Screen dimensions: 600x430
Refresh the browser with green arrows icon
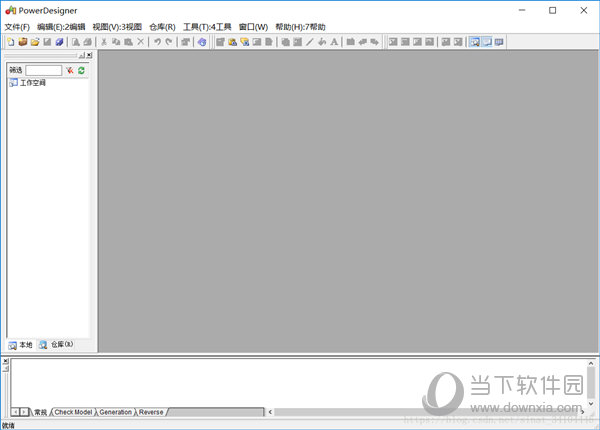(x=81, y=70)
